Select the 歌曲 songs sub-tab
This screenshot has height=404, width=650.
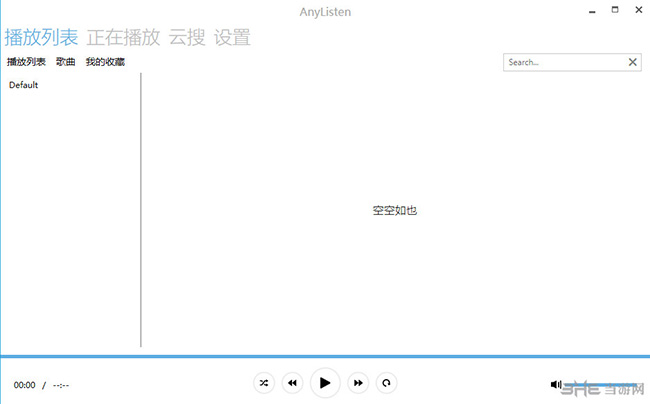(65, 62)
